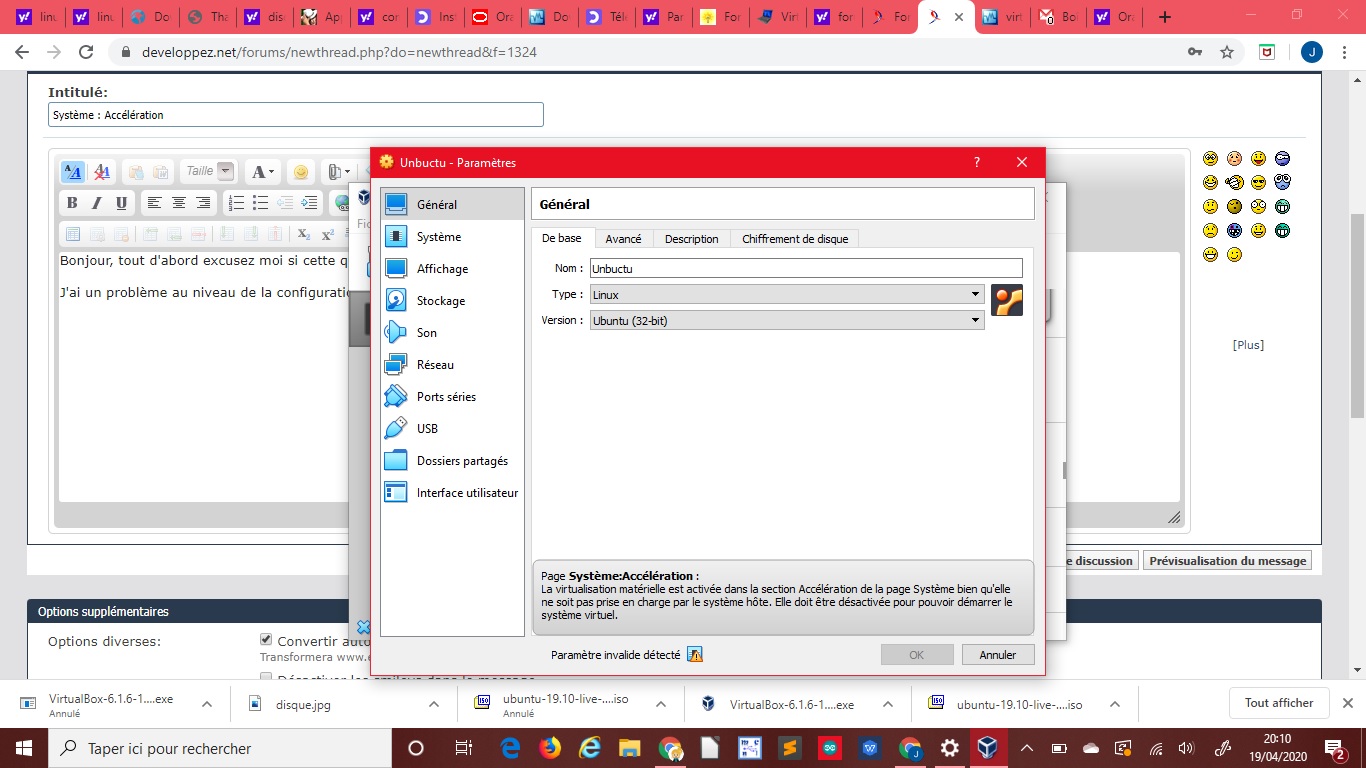Screen dimensions: 1366x768
Task: Open the Système settings category
Action: point(452,237)
